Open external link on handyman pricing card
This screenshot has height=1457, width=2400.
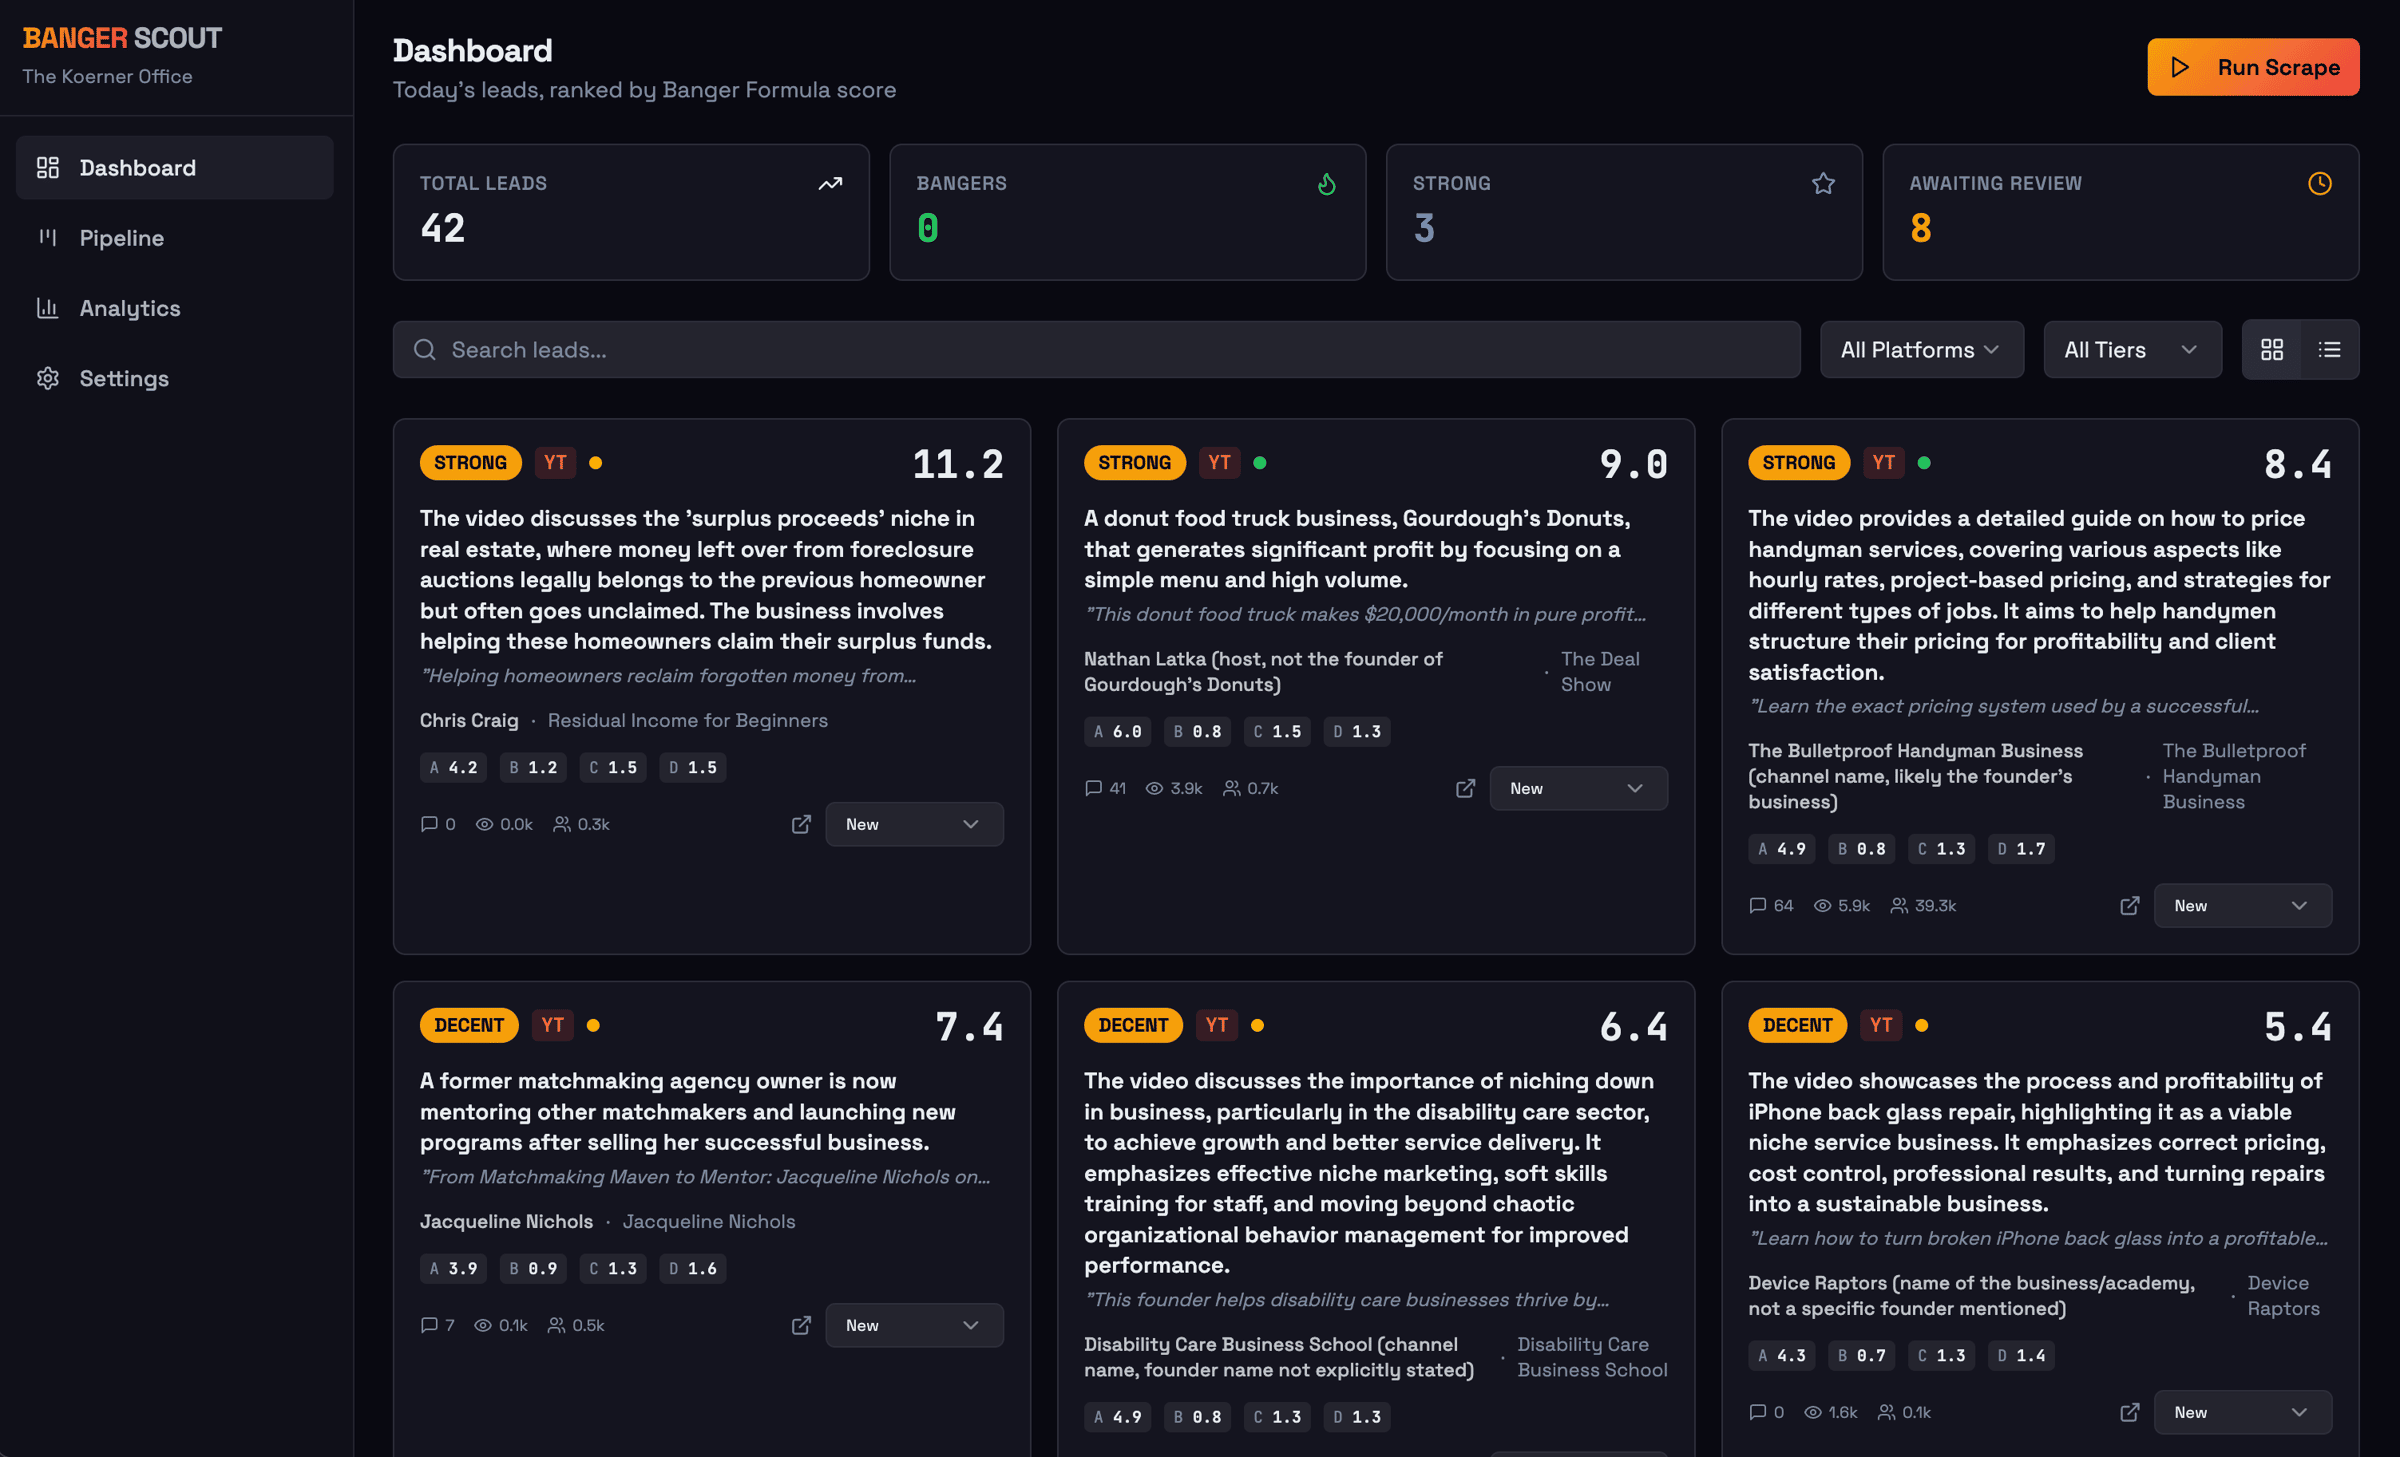click(x=2129, y=905)
